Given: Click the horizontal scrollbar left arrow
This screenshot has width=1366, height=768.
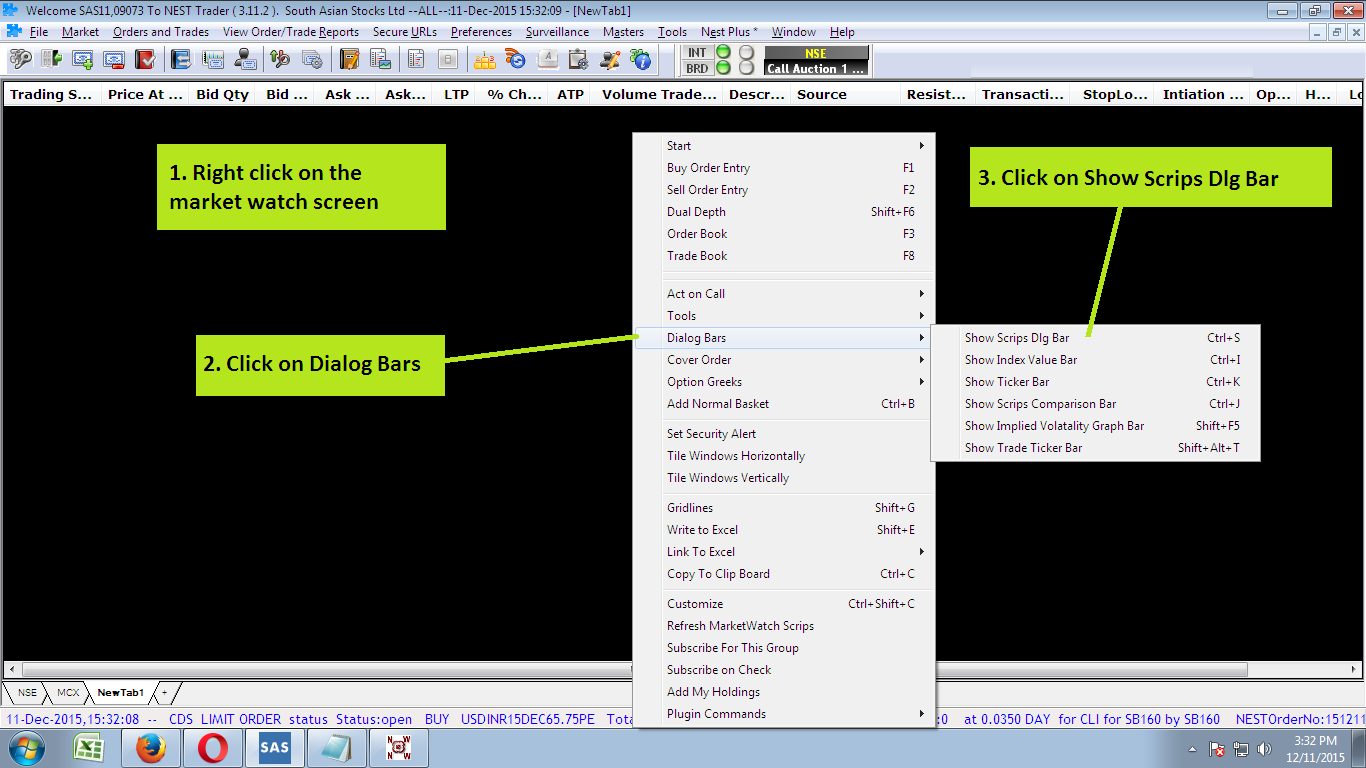Looking at the screenshot, I should pos(11,669).
